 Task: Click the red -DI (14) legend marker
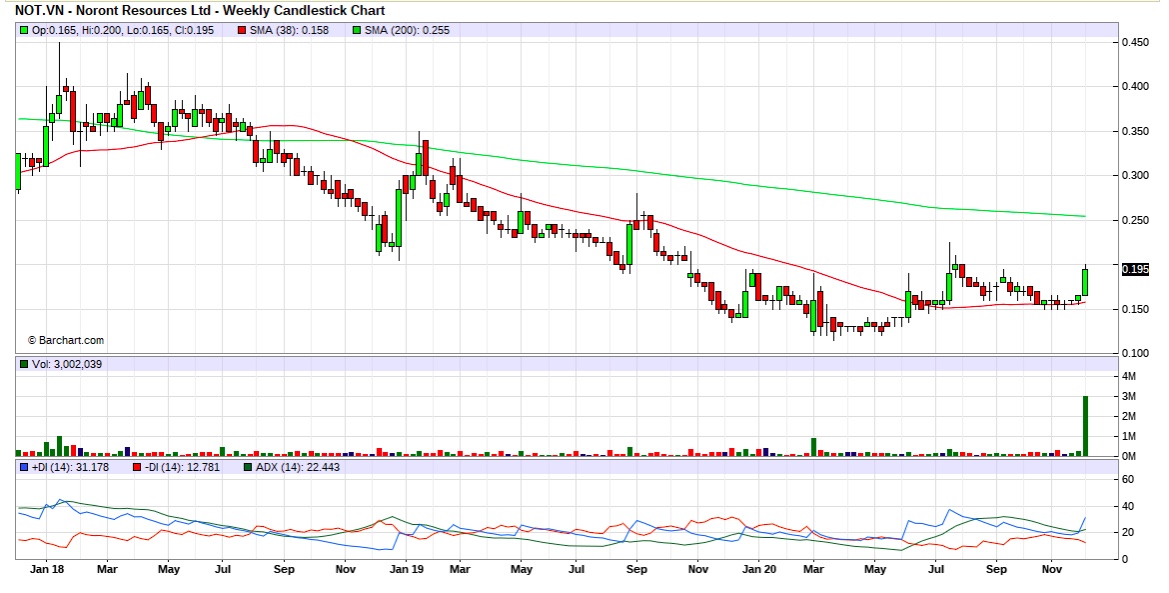click(x=136, y=467)
